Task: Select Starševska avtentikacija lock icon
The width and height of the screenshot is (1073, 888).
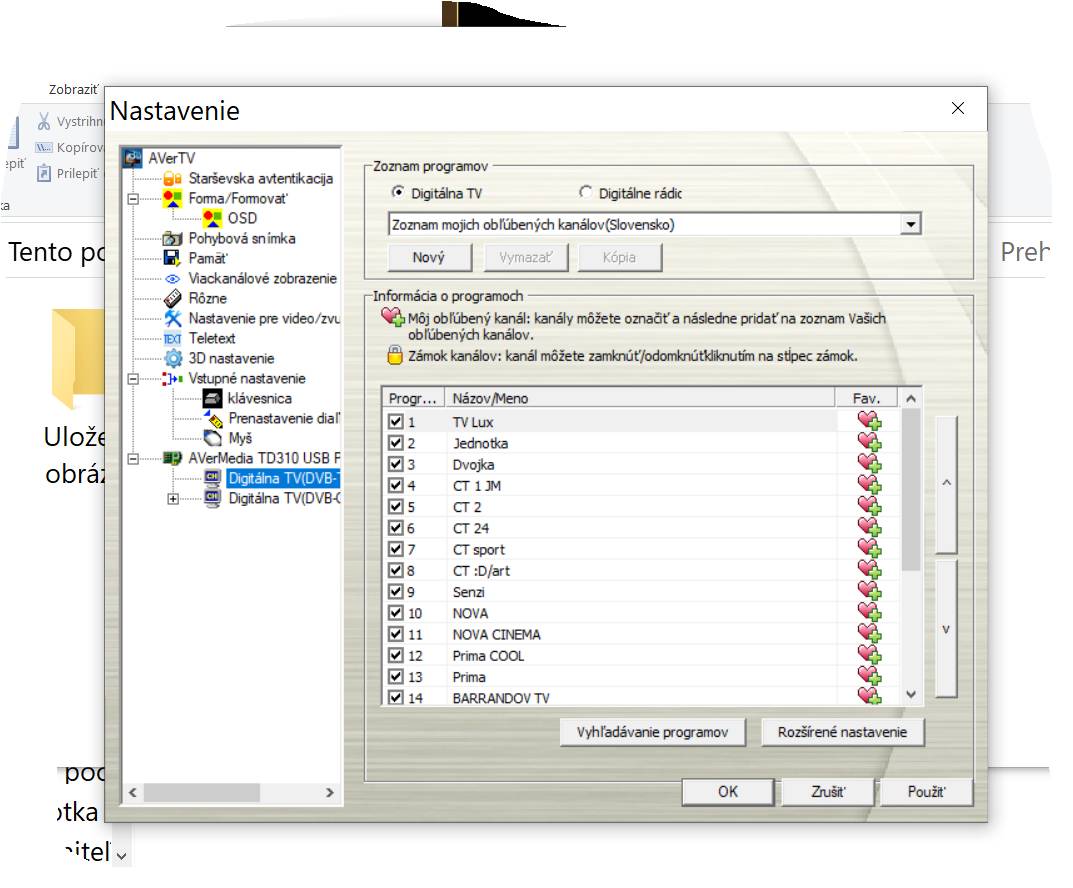Action: (172, 179)
